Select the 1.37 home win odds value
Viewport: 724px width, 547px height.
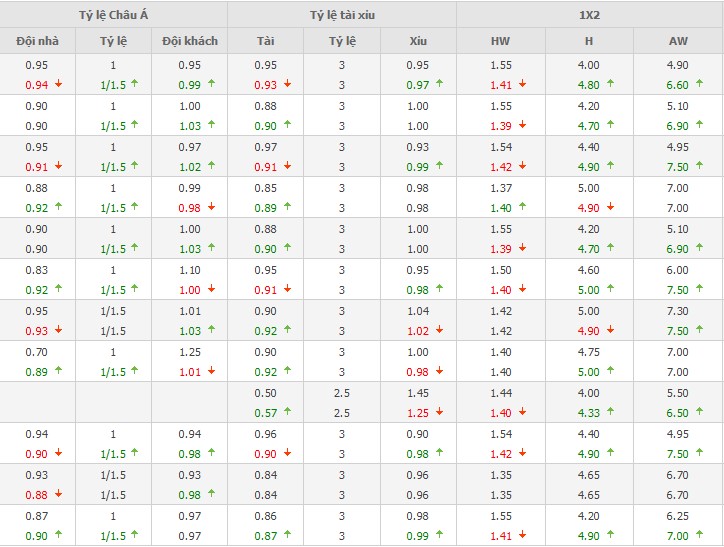(500, 188)
